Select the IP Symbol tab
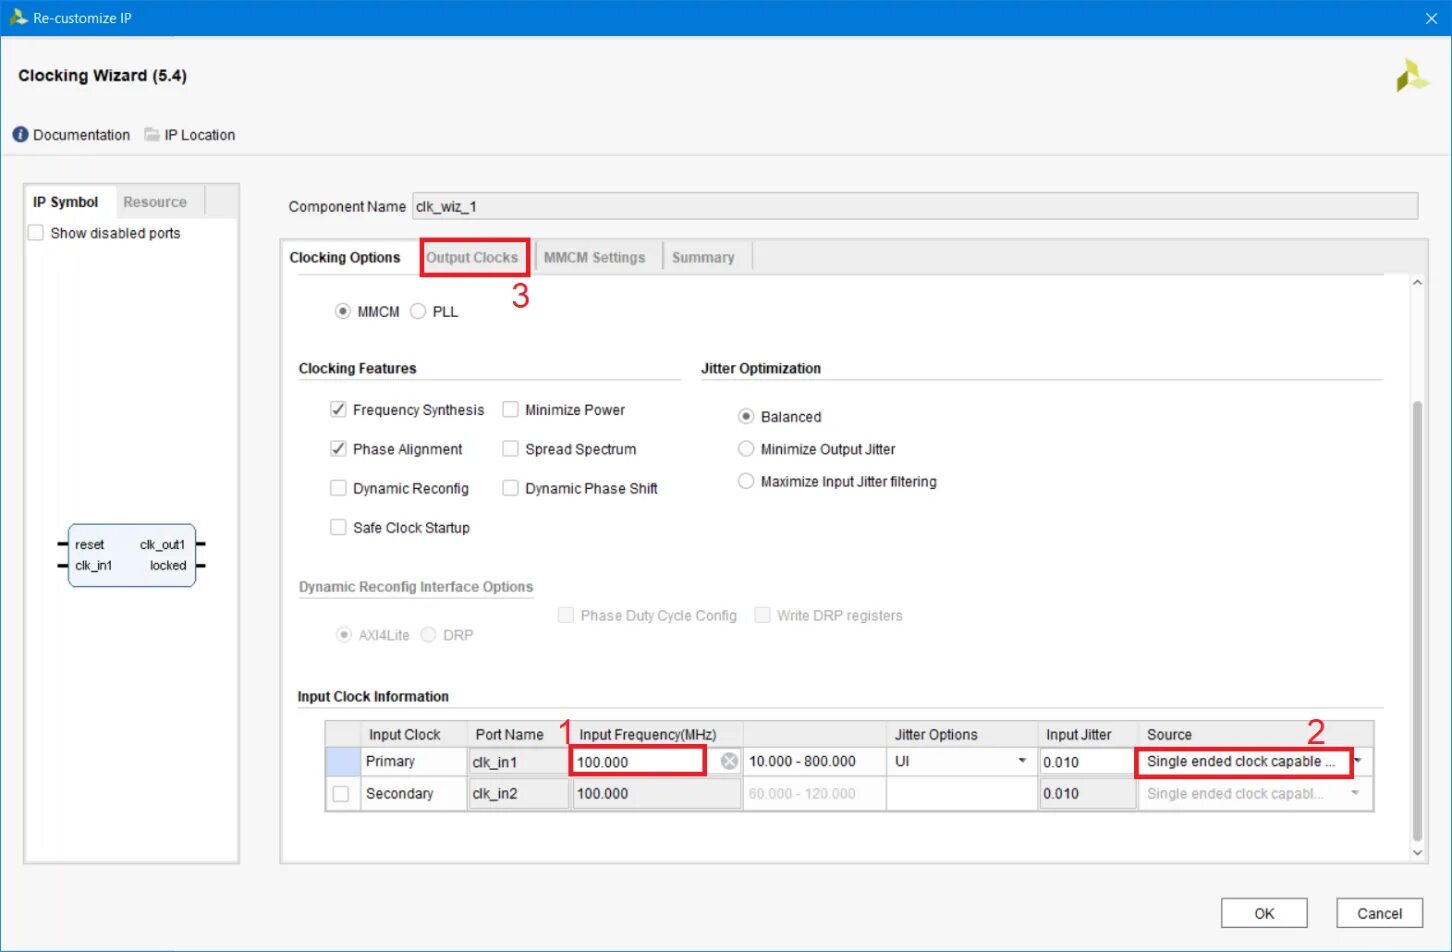The height and width of the screenshot is (952, 1452). click(66, 201)
